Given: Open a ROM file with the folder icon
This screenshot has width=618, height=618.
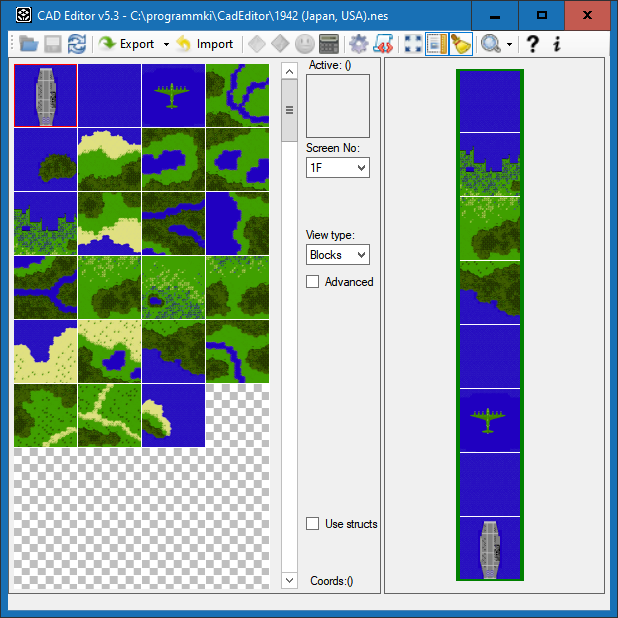Looking at the screenshot, I should pyautogui.click(x=29, y=44).
